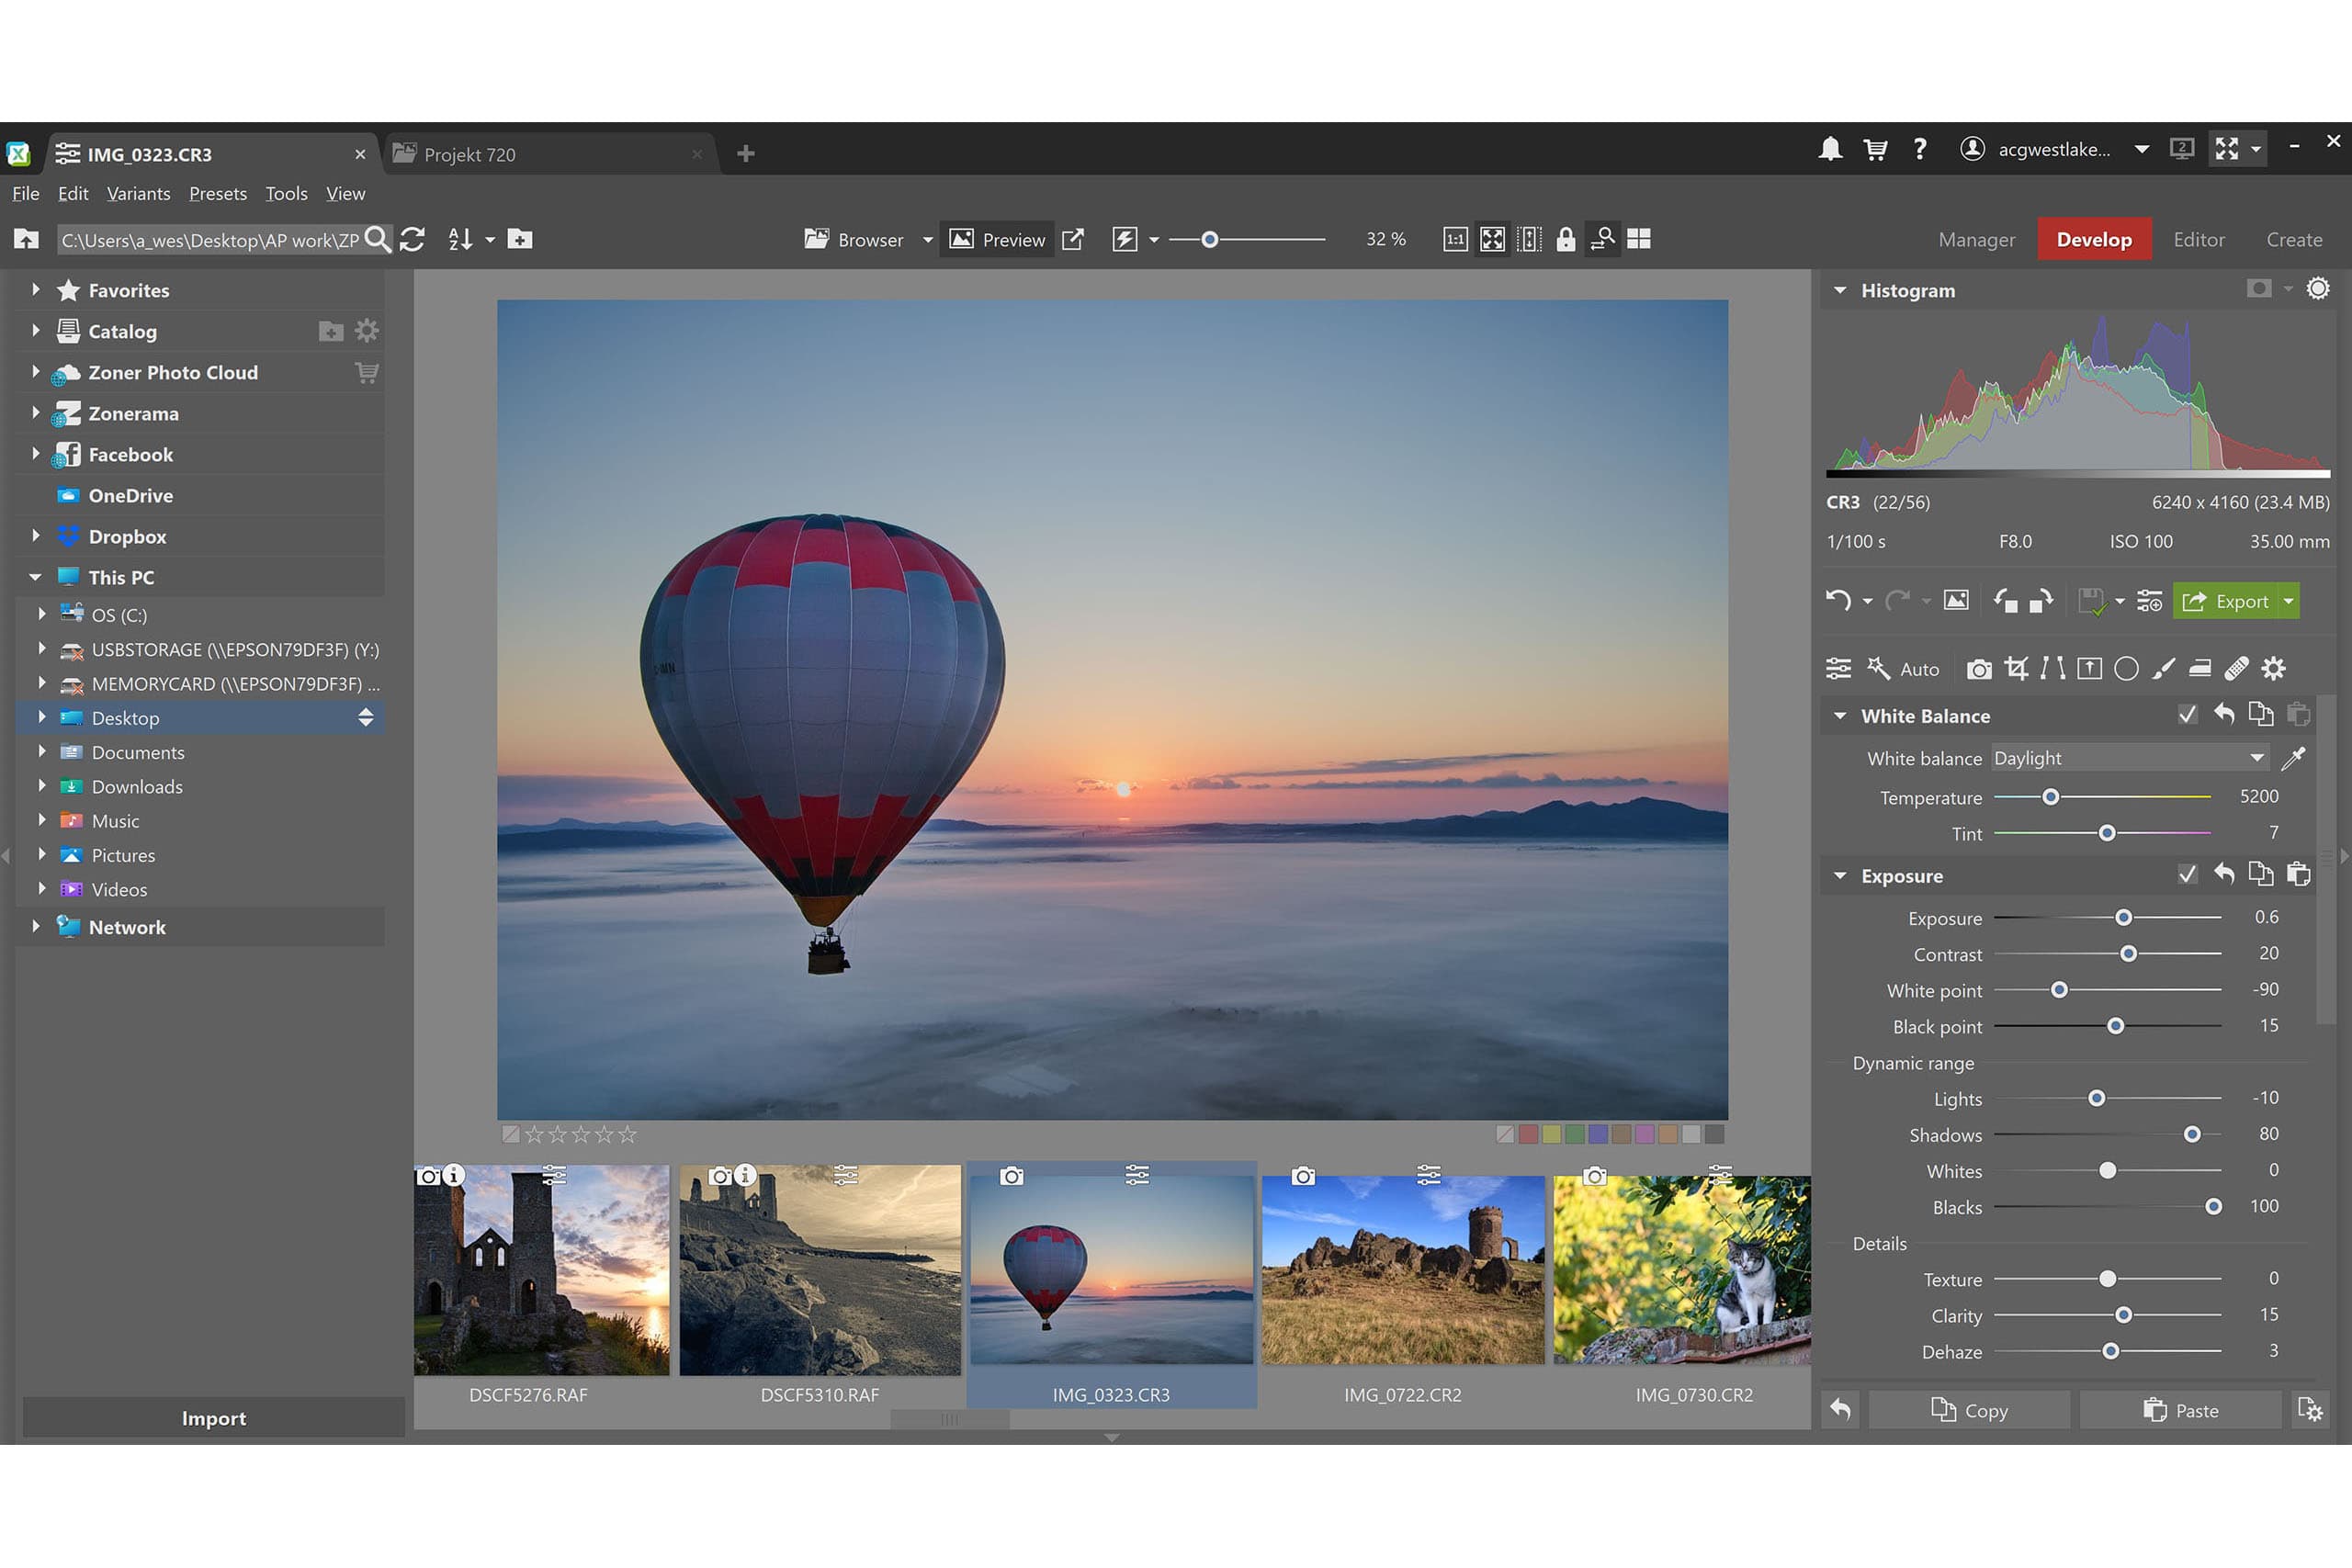The image size is (2352, 1568).
Task: Open the IMG_0722.CR2 thumbnail
Action: tap(1403, 1270)
